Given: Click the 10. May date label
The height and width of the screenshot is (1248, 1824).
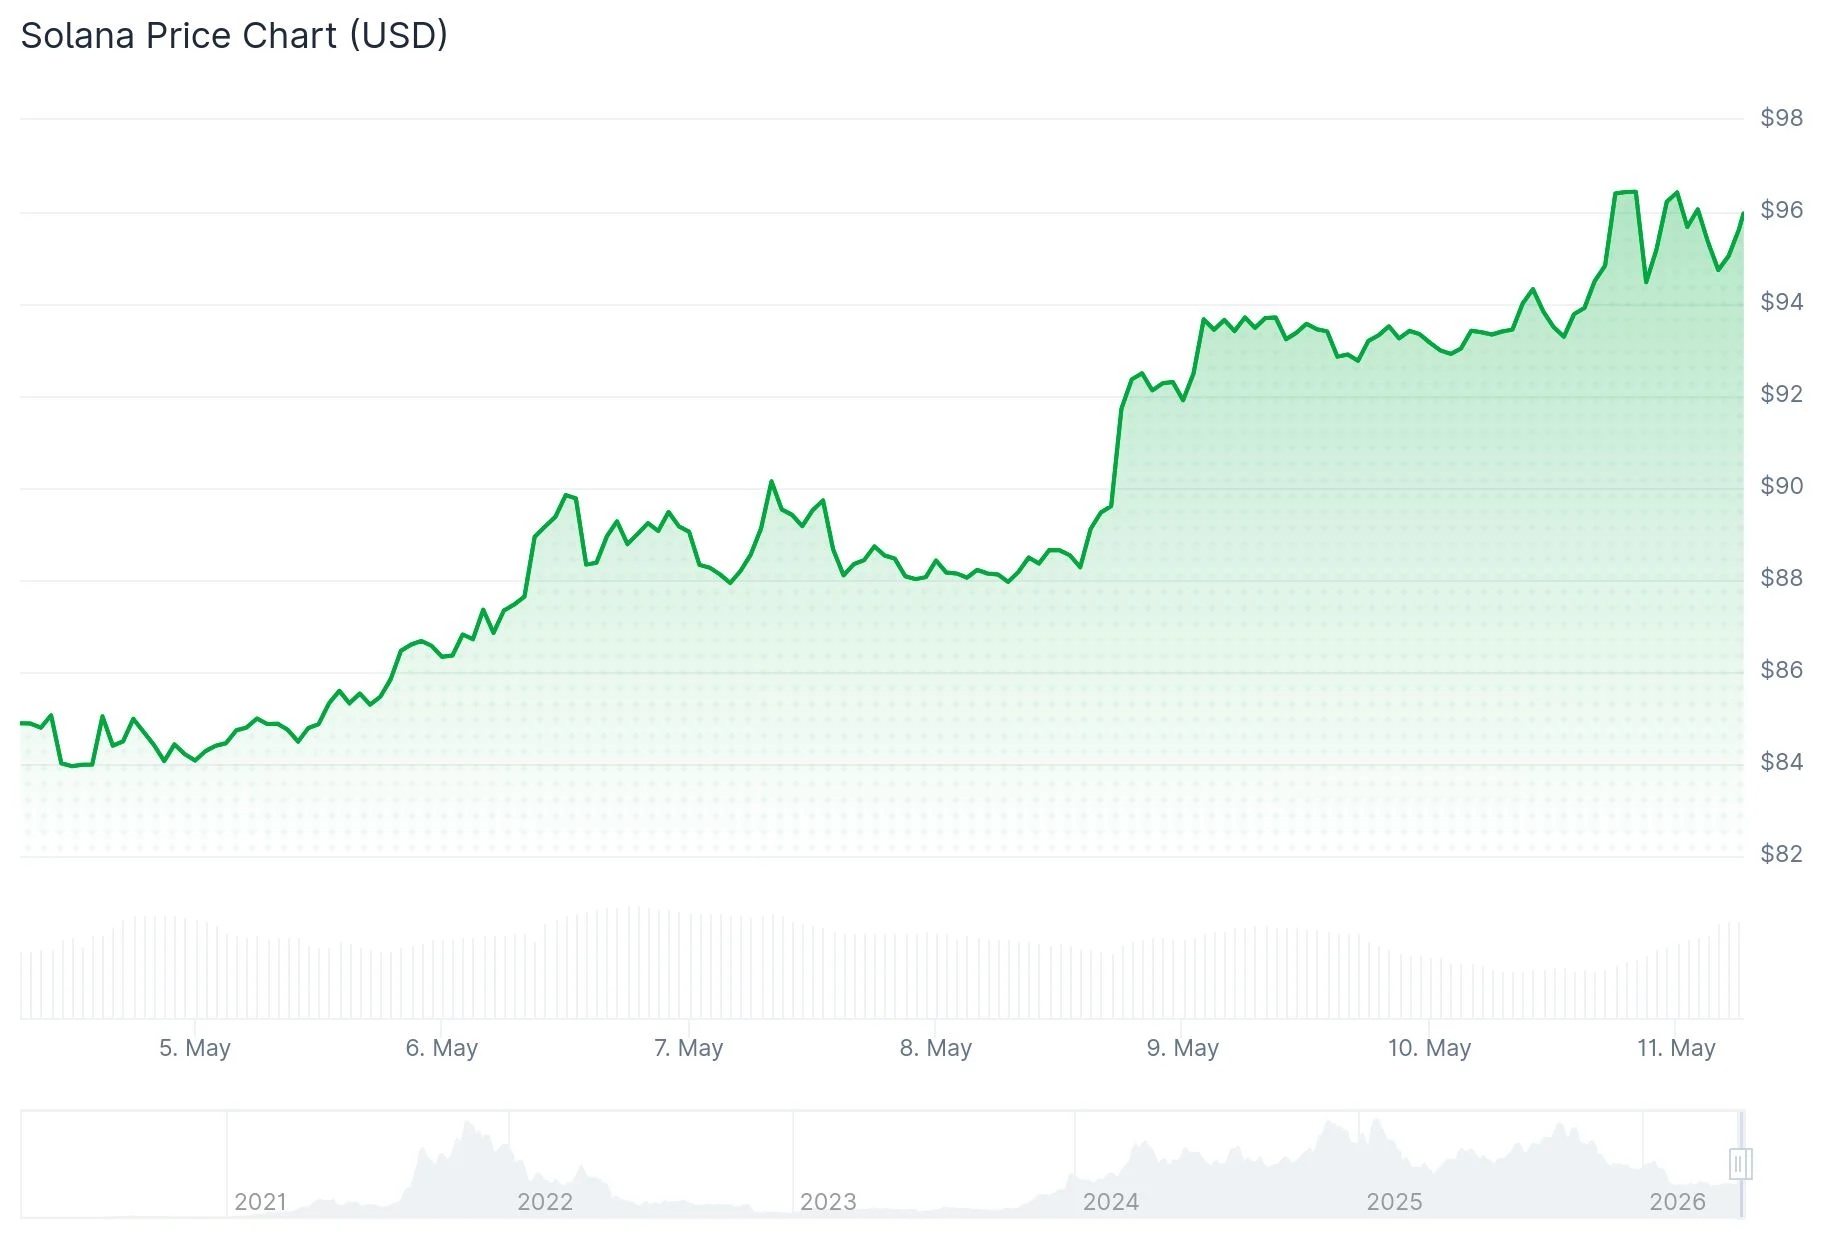Looking at the screenshot, I should coord(1430,1048).
